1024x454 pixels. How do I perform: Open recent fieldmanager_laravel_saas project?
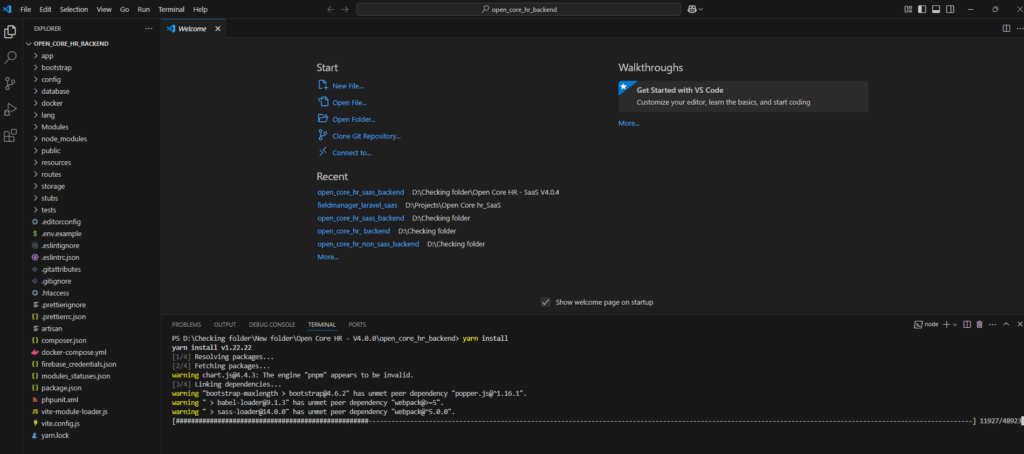tap(357, 205)
